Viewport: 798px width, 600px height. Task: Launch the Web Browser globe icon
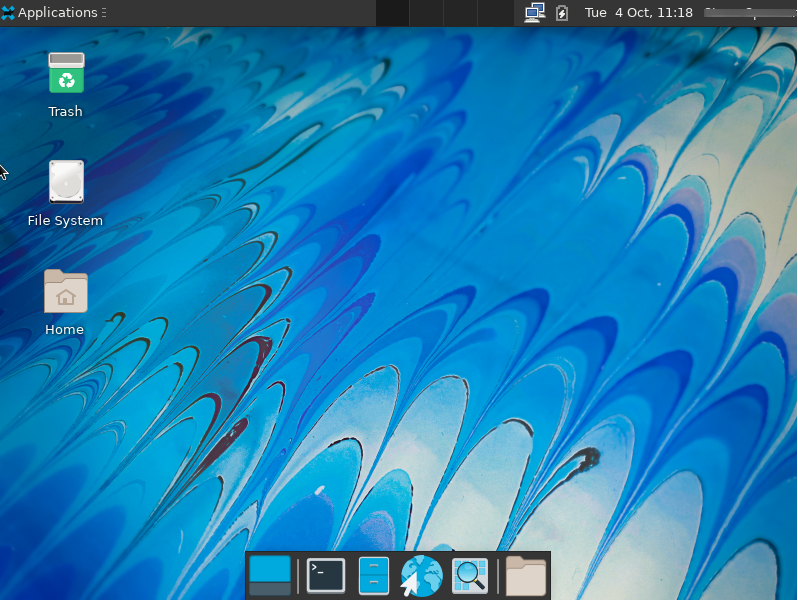tap(421, 576)
